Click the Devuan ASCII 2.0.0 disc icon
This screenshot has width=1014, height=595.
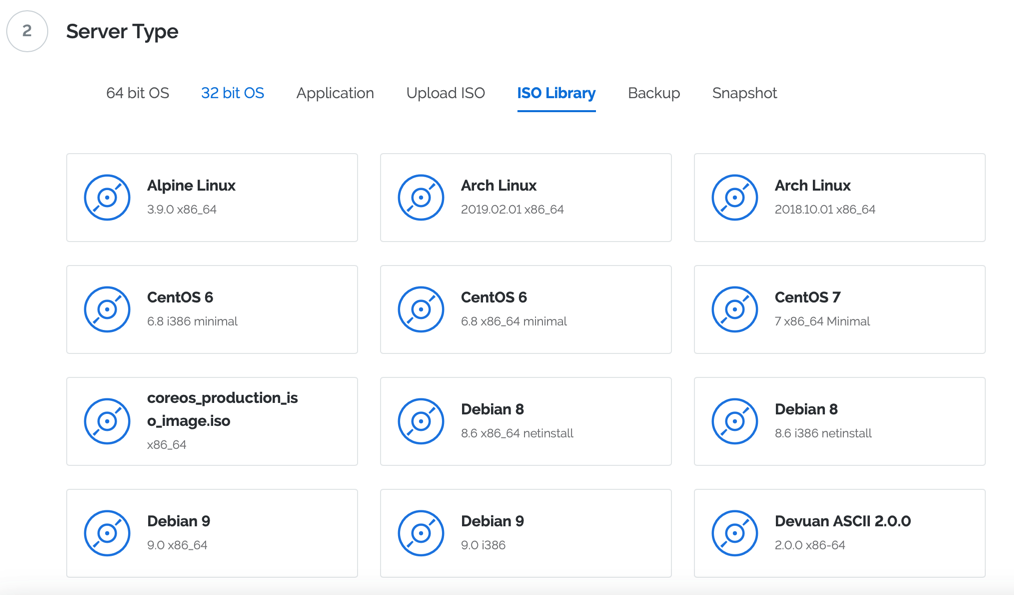[x=735, y=533]
